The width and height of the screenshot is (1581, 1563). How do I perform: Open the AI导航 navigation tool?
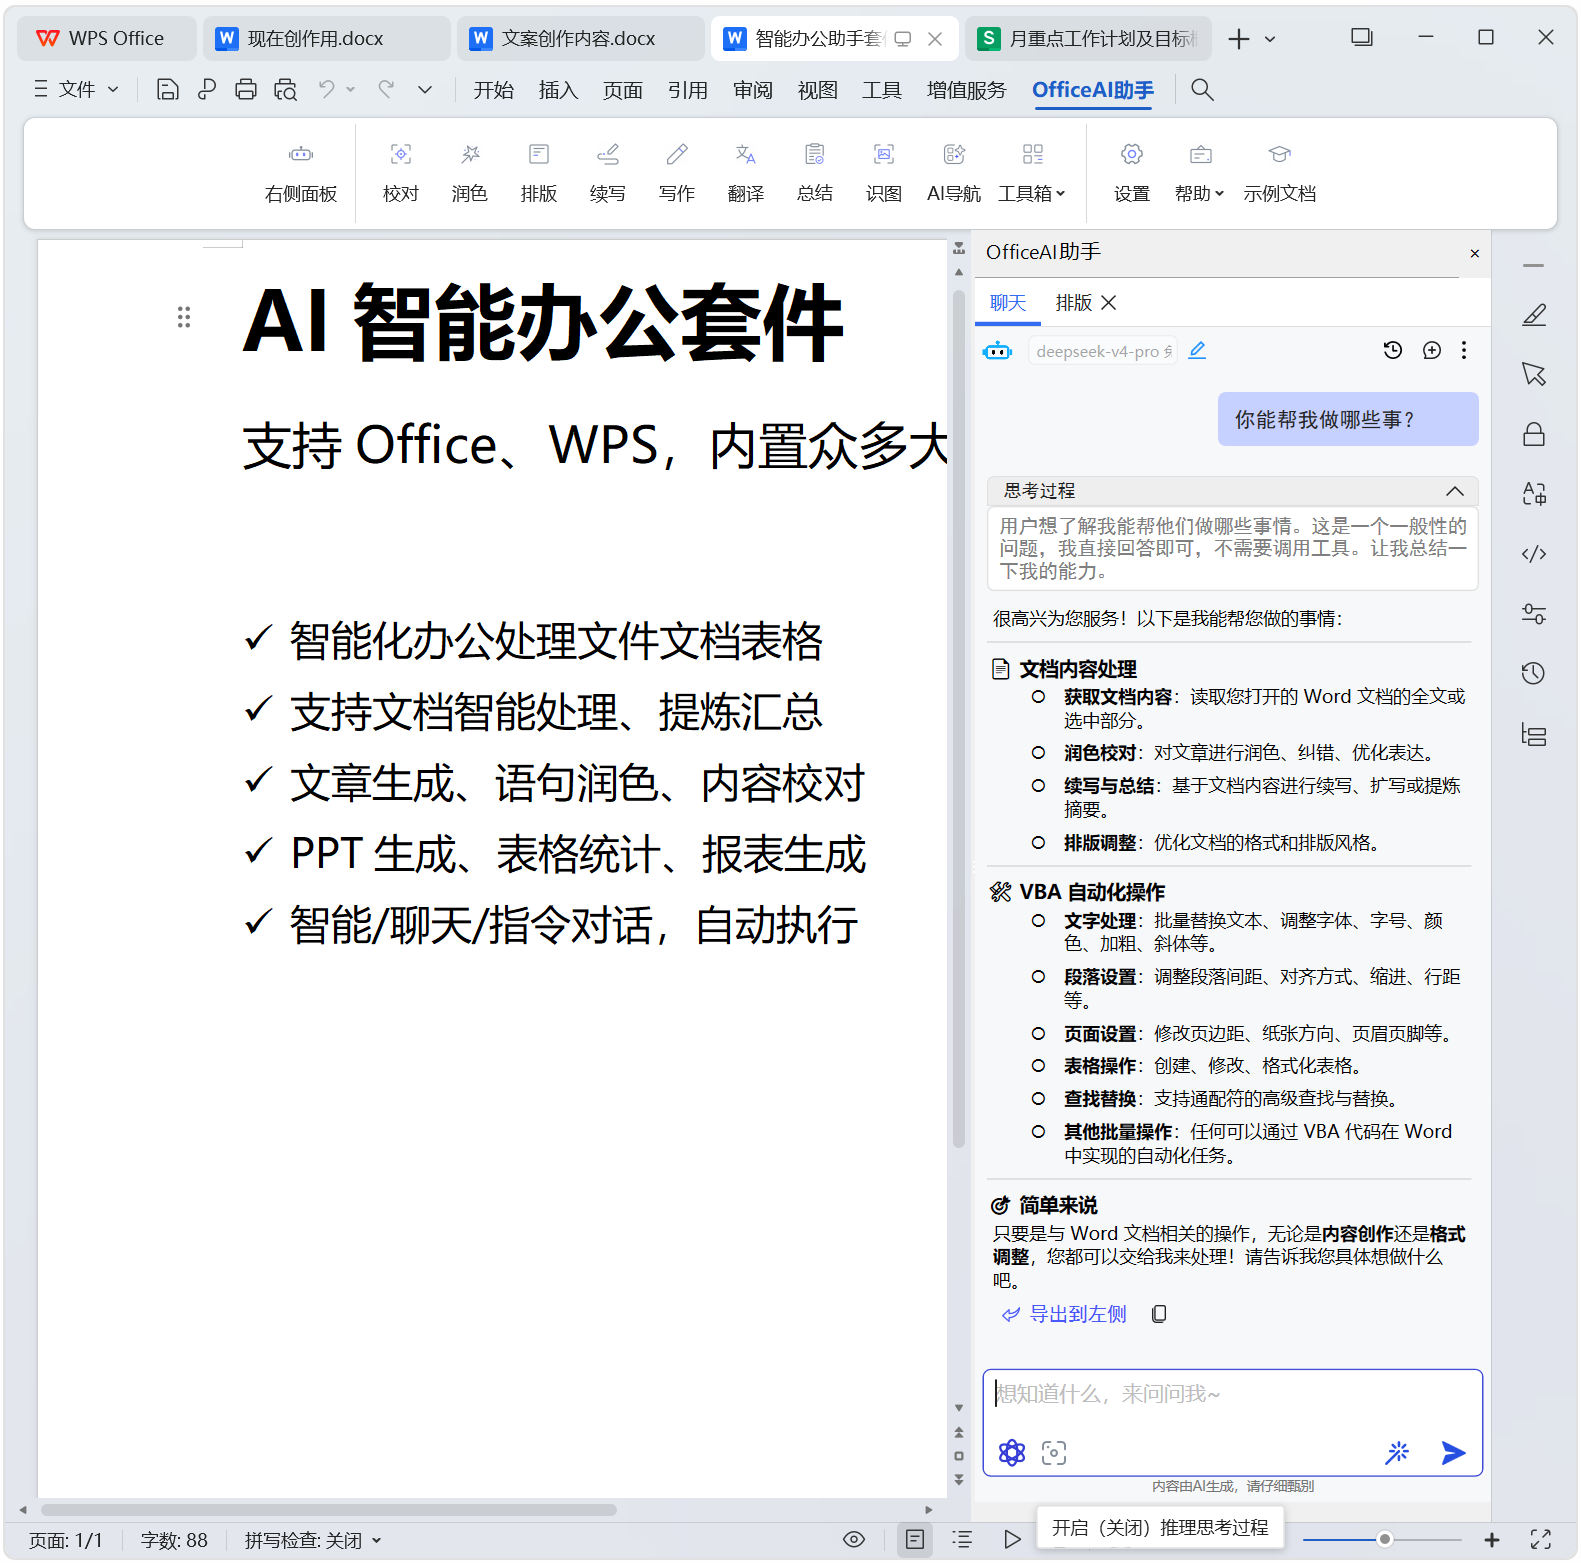(x=954, y=172)
